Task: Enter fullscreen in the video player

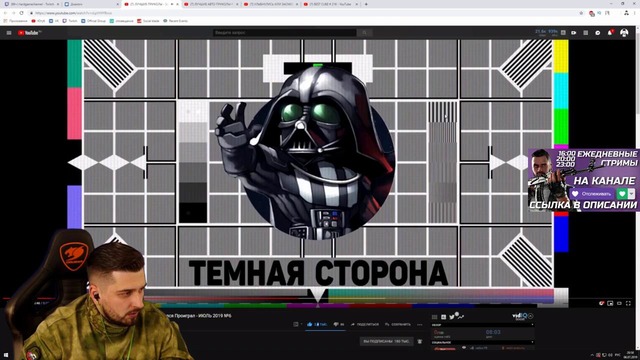Action: pyautogui.click(x=629, y=303)
